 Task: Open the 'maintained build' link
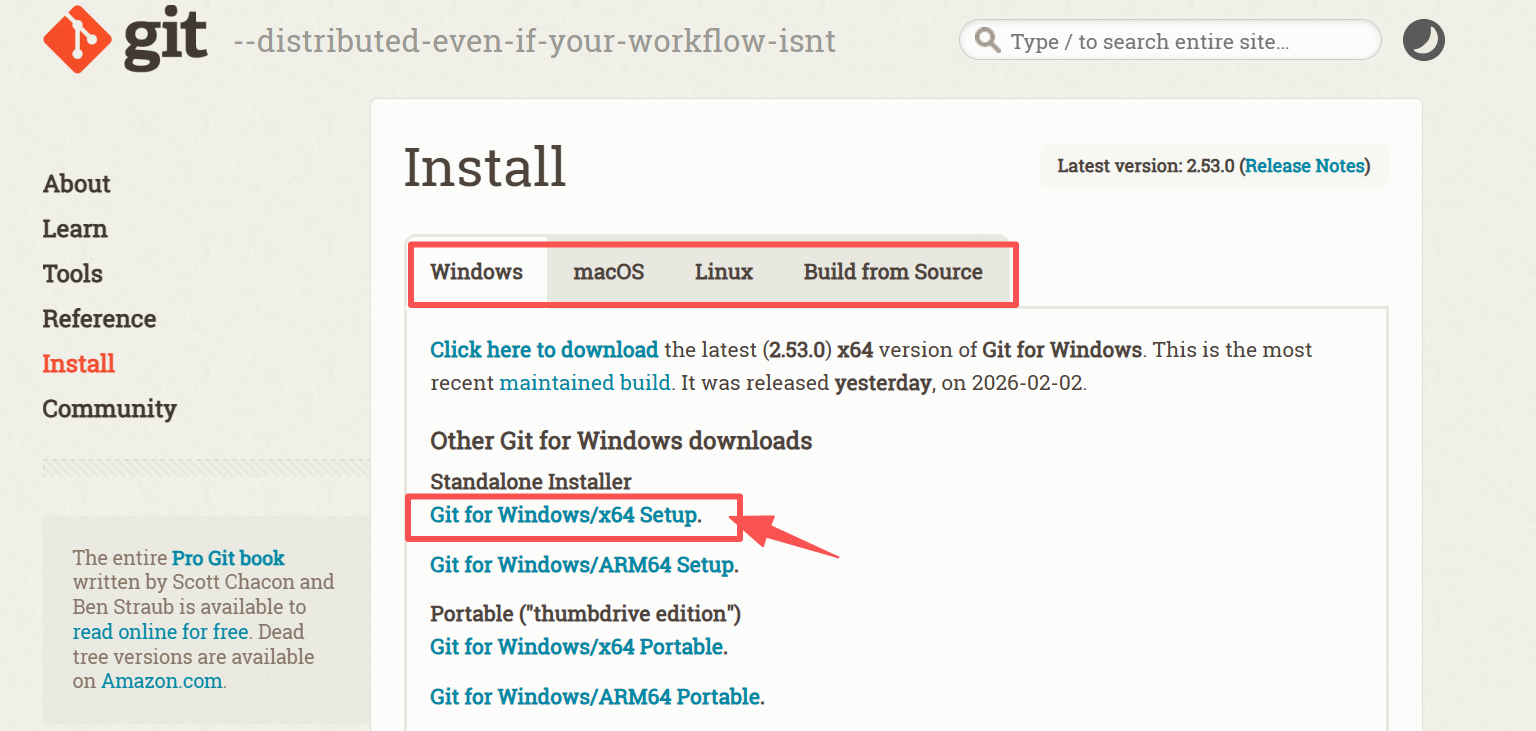[x=585, y=383]
